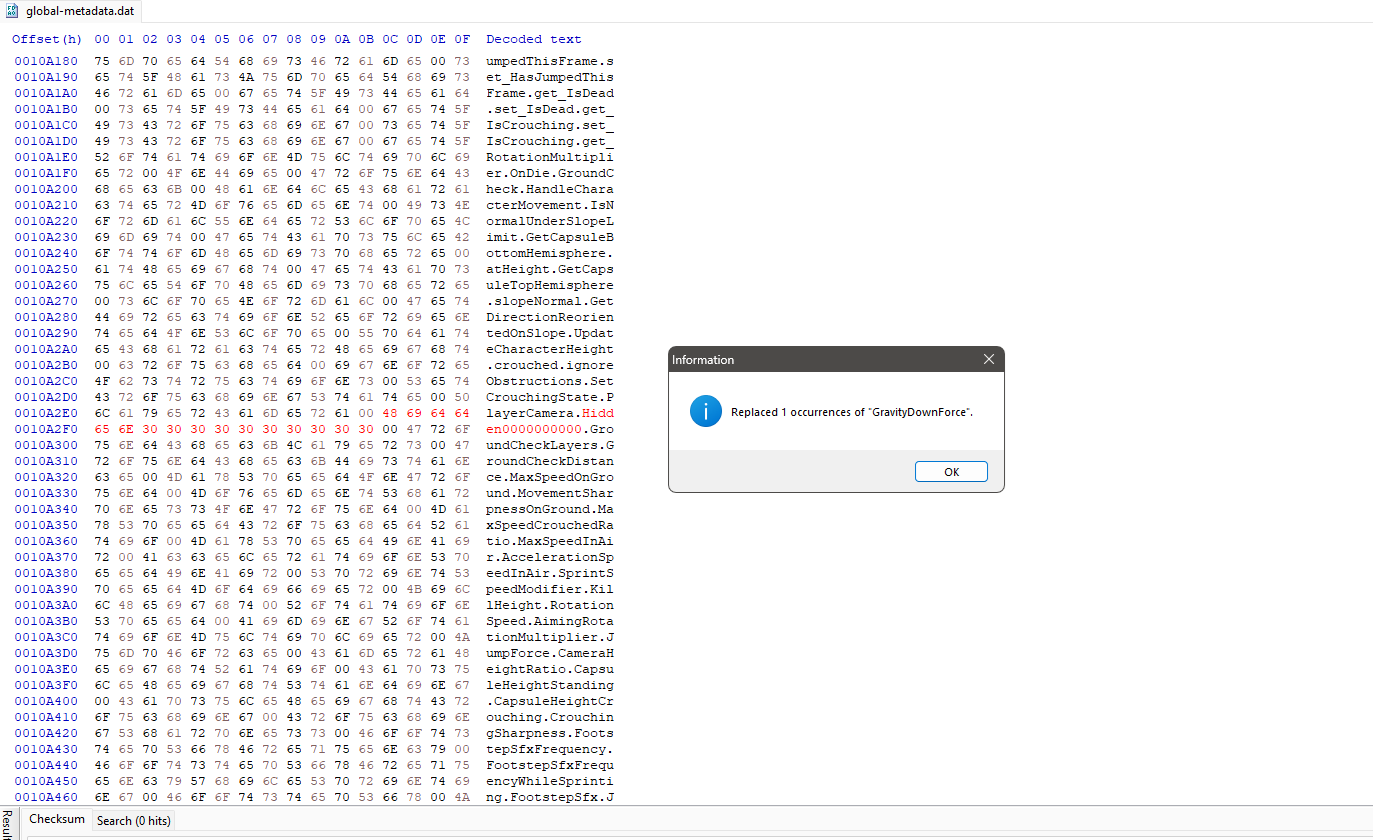
Task: Click the 0F column header
Action: tap(462, 40)
